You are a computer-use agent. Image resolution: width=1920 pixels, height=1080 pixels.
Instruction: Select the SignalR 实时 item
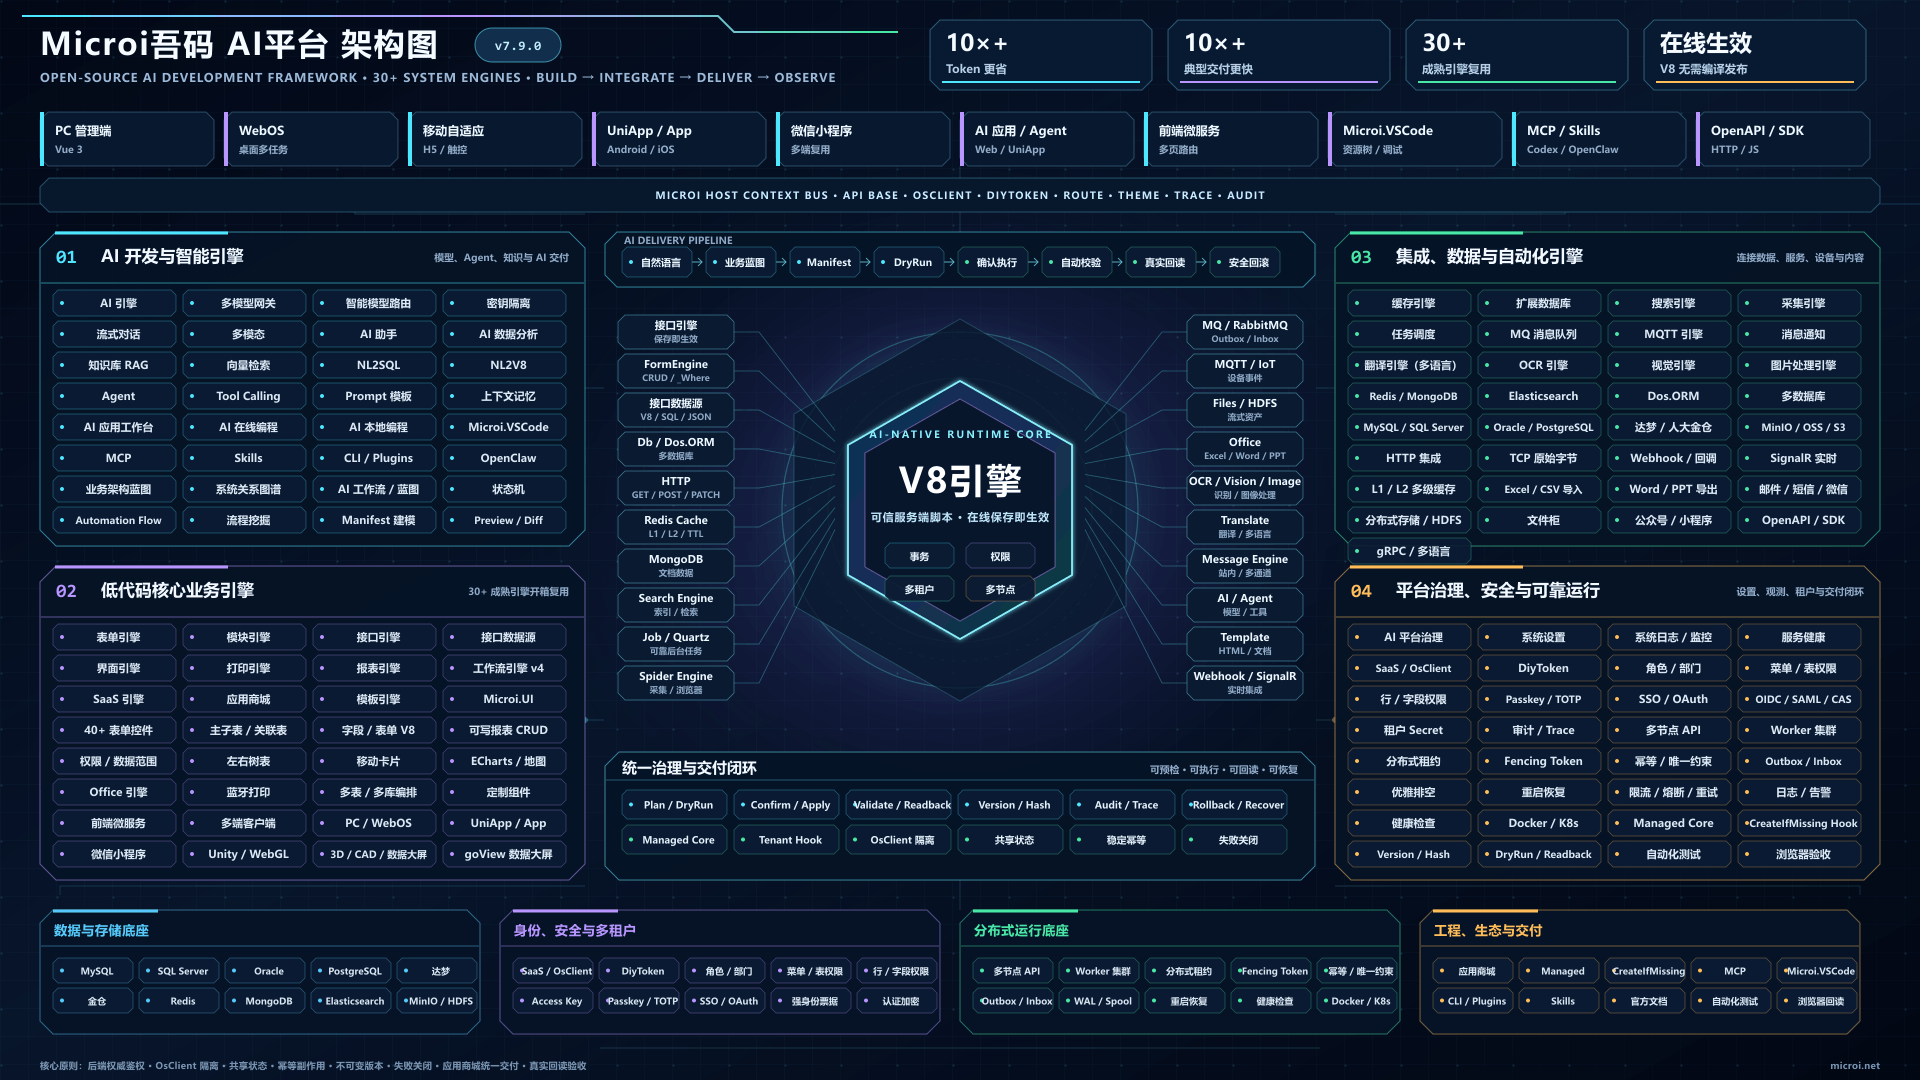pyautogui.click(x=1799, y=459)
